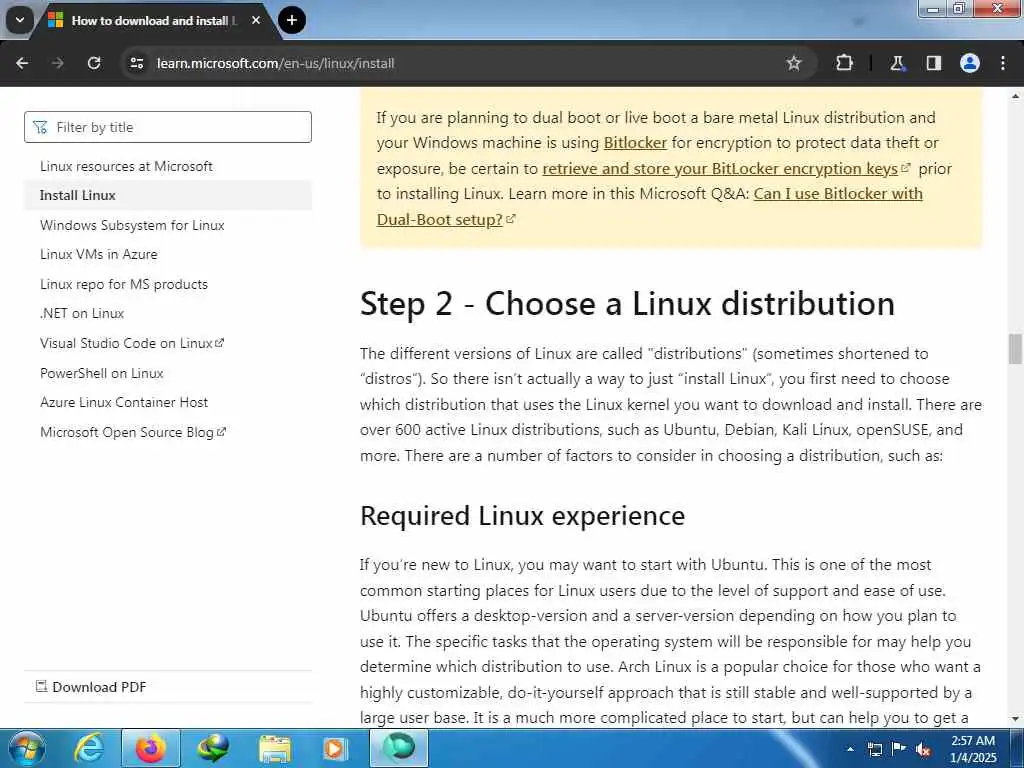1024x768 pixels.
Task: Open Chrome three-dot menu
Action: (1002, 63)
